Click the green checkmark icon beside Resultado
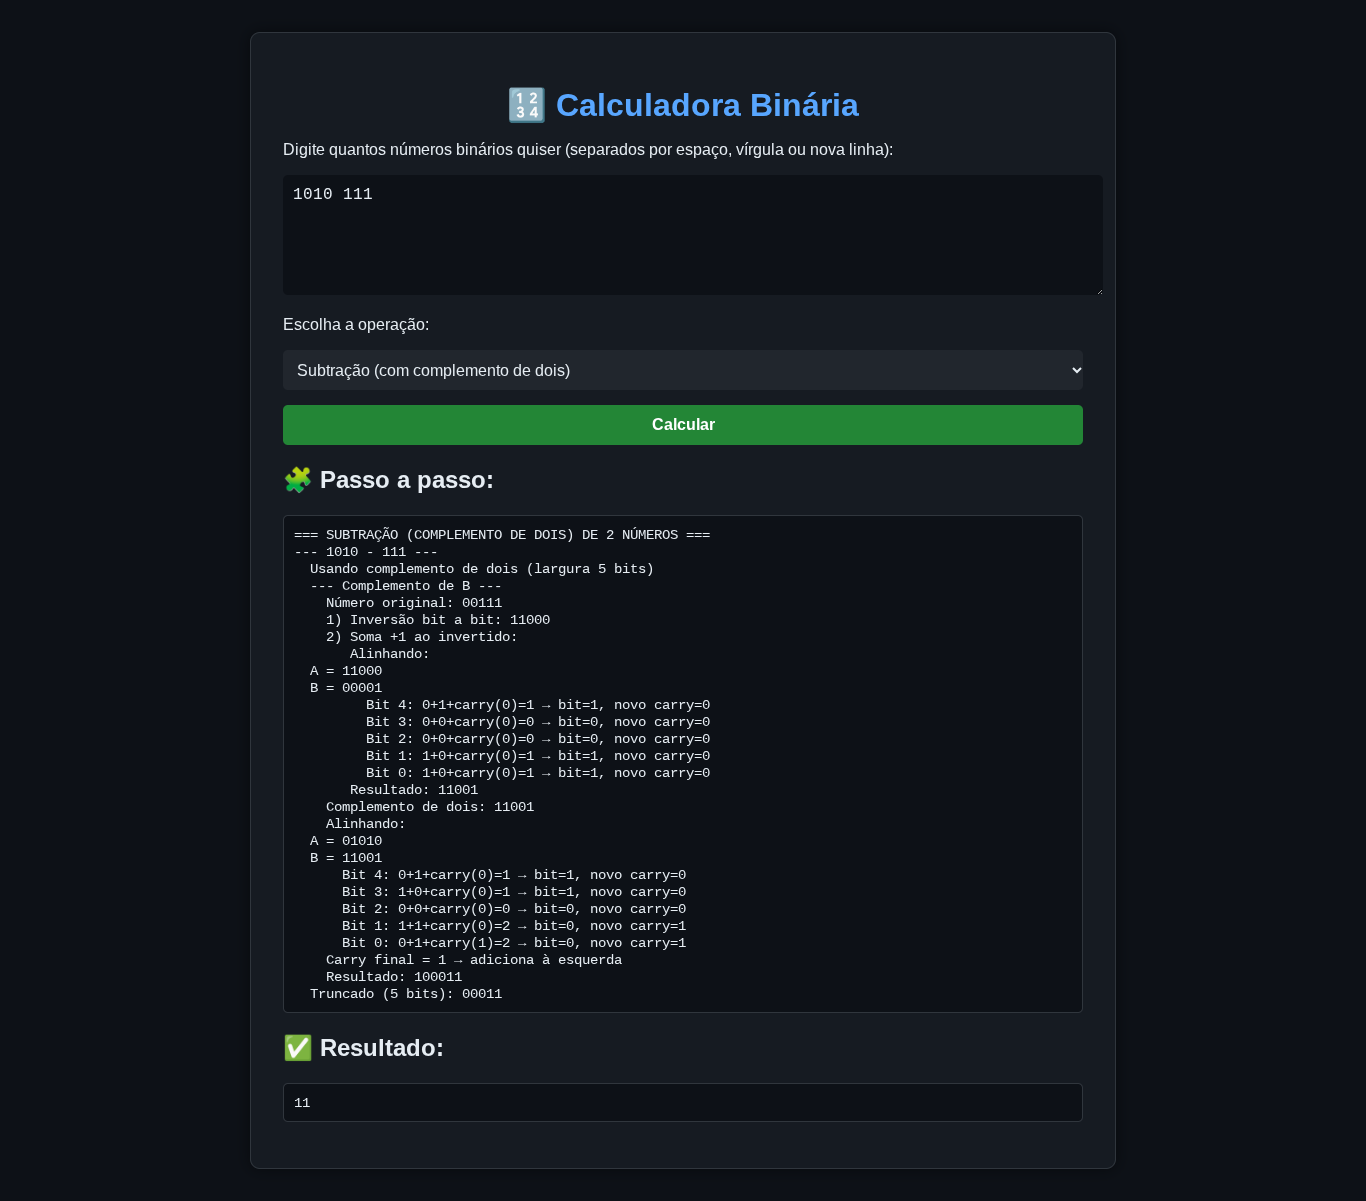This screenshot has height=1201, width=1366. (x=297, y=1048)
